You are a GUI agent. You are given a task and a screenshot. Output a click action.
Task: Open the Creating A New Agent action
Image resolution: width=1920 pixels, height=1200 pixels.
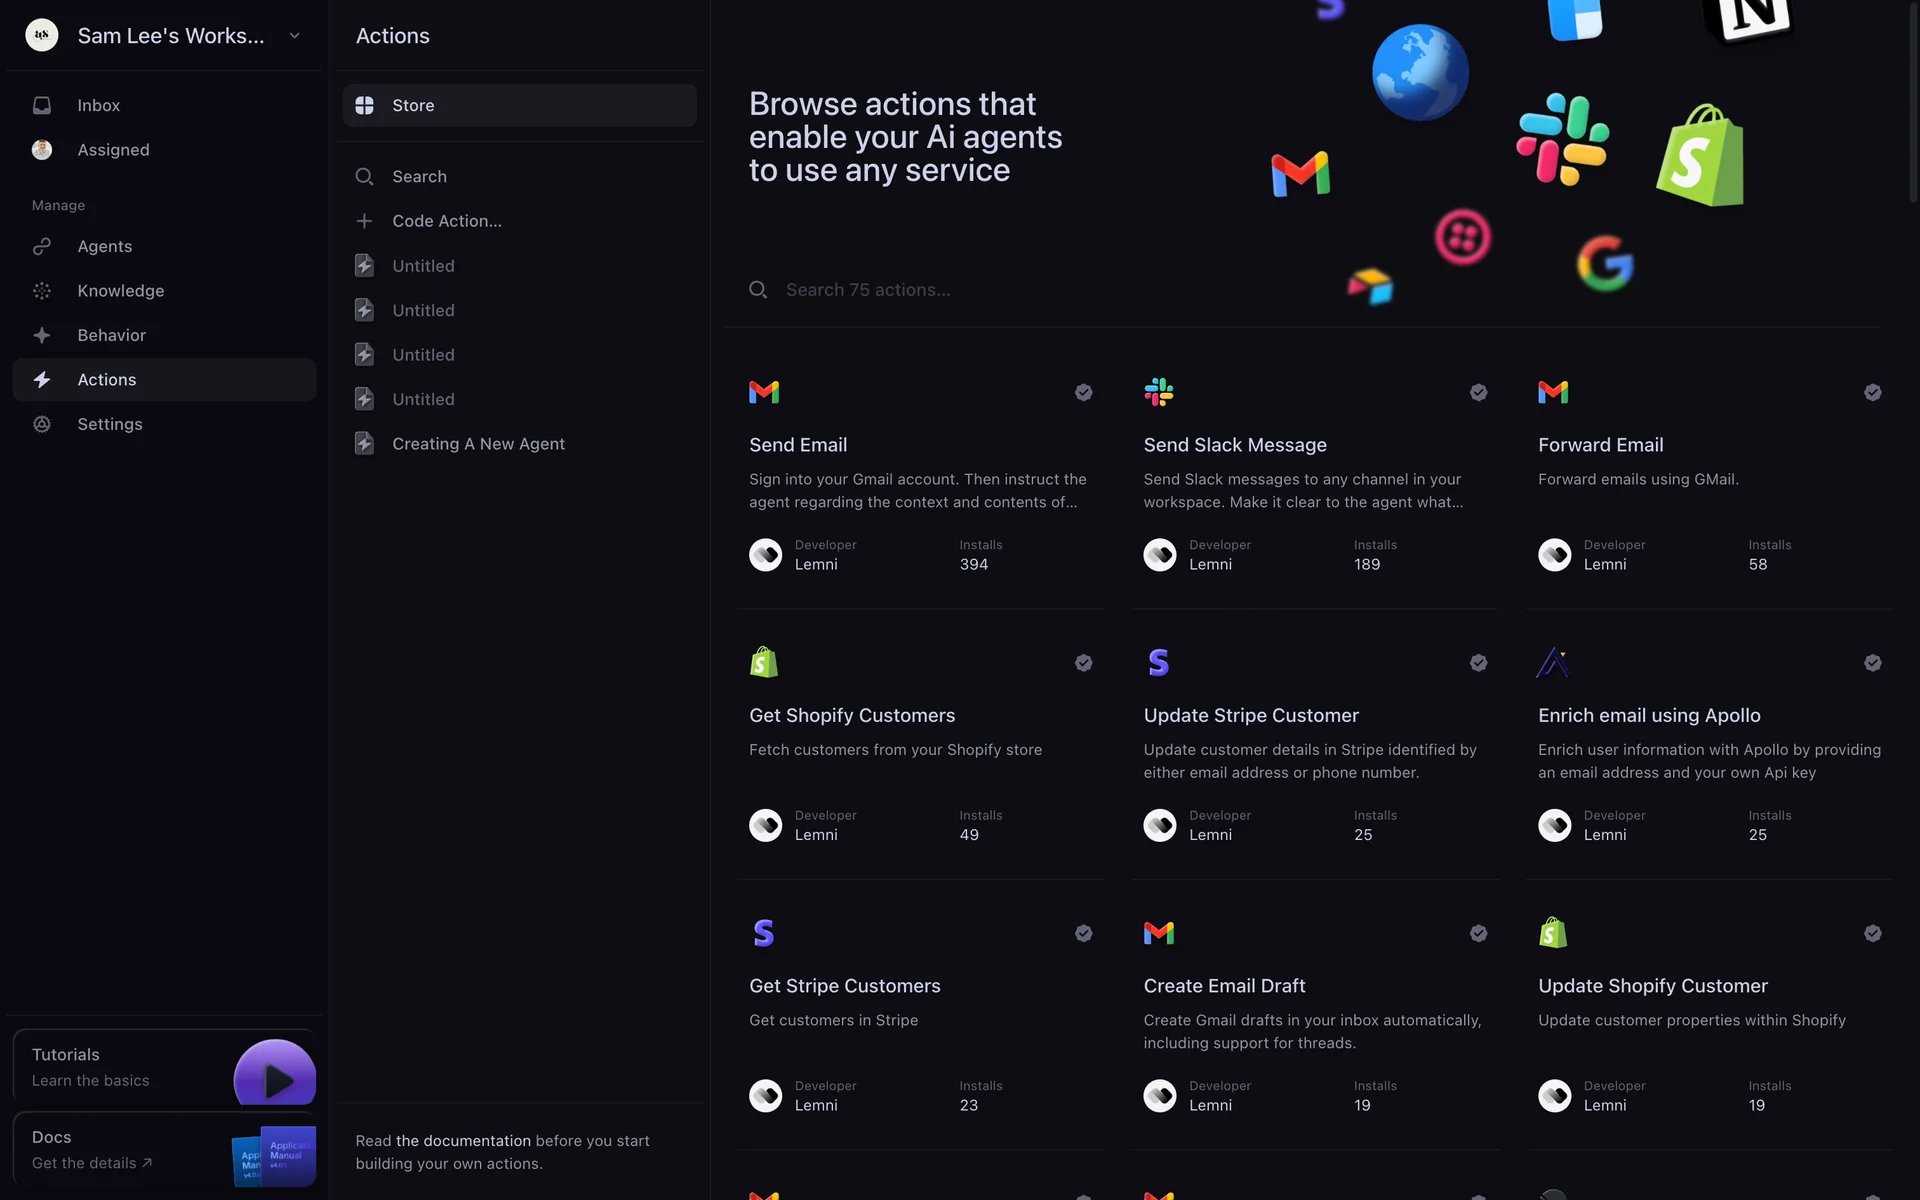tap(478, 444)
